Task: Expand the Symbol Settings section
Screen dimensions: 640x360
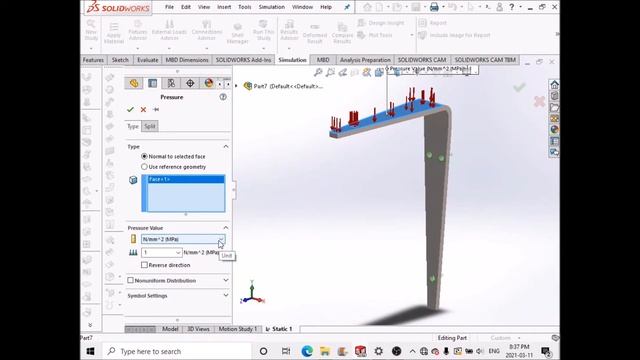Action: click(x=226, y=296)
